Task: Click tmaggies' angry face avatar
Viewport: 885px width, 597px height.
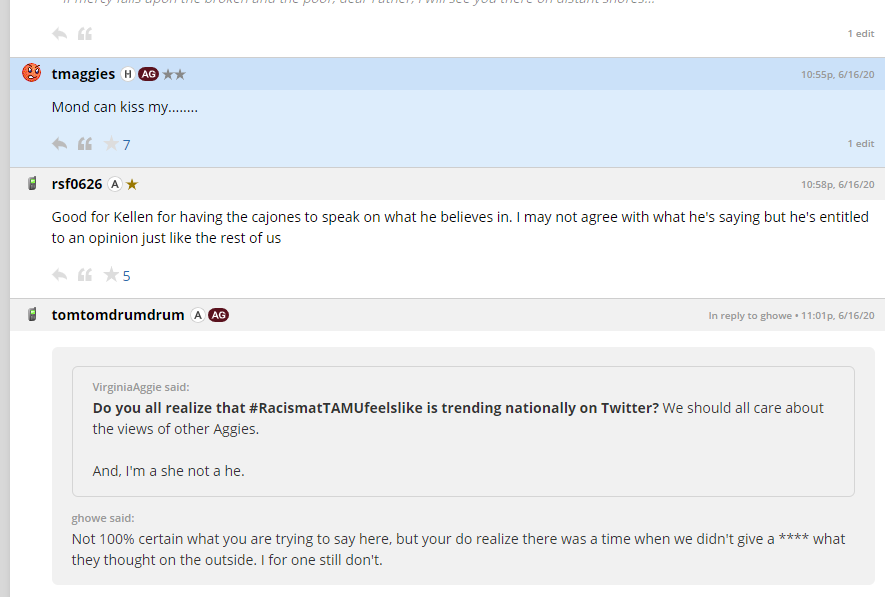Action: (x=32, y=73)
